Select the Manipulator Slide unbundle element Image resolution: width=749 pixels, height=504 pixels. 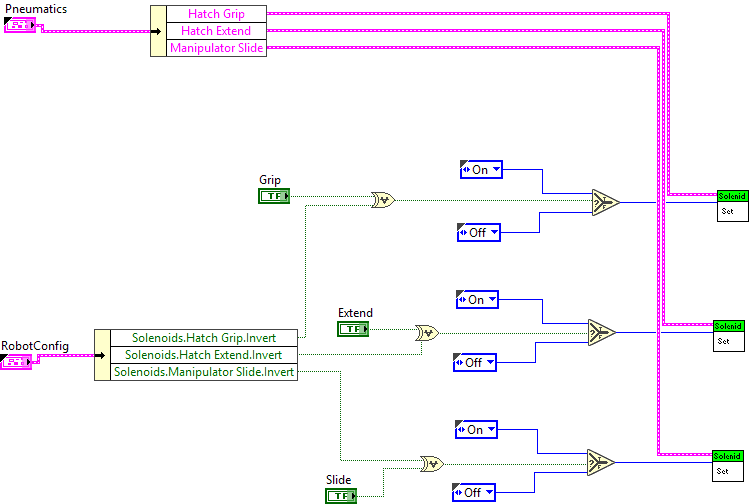click(217, 48)
